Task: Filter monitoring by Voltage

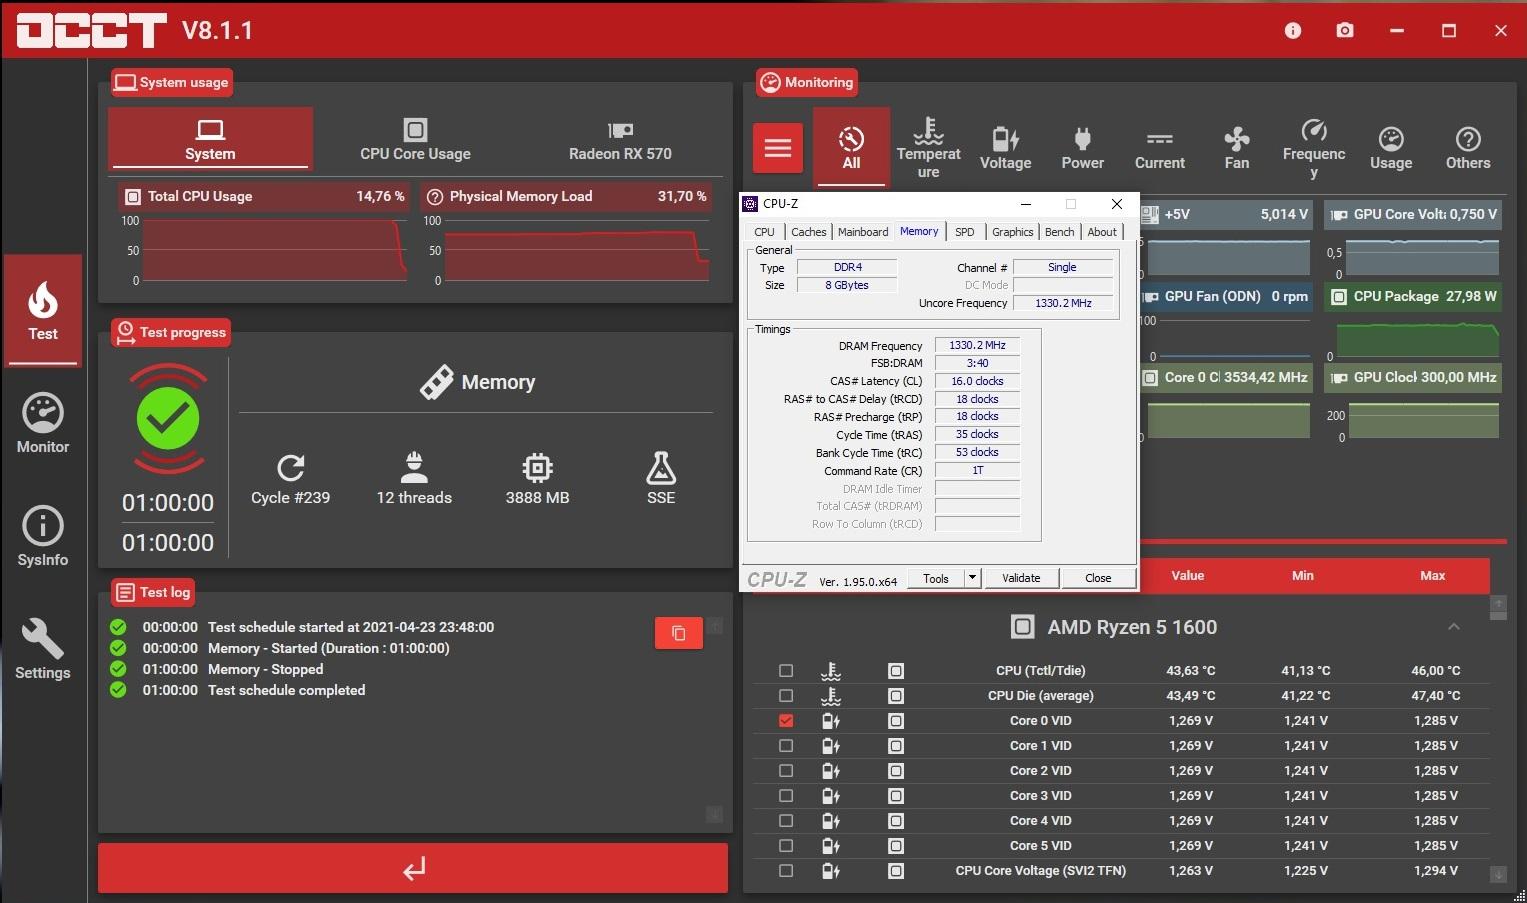Action: point(1005,147)
